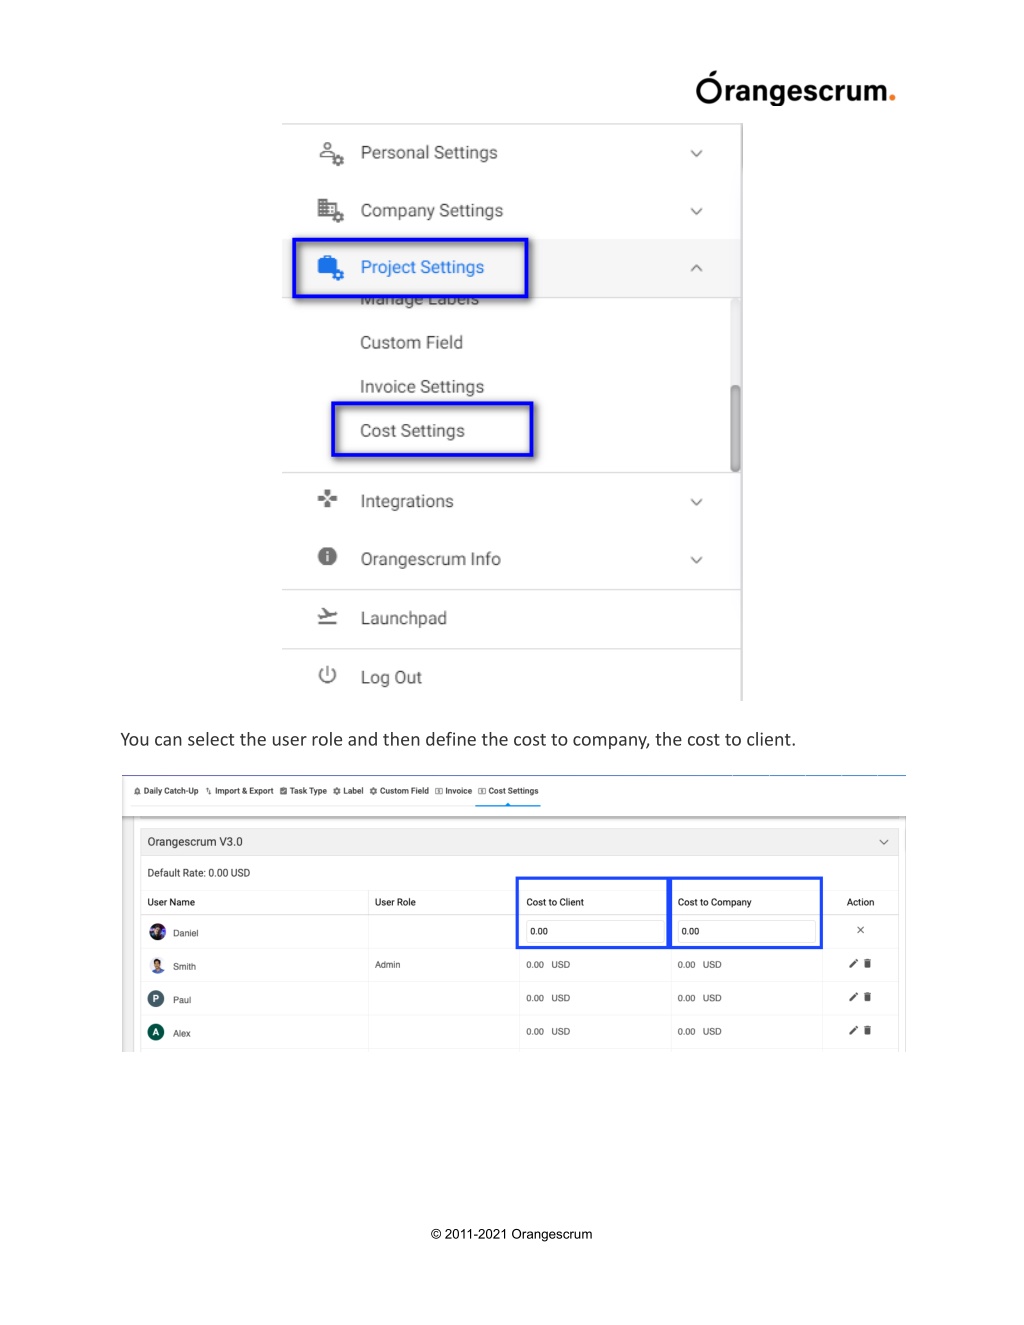Expand Personal Settings with its chevron
The height and width of the screenshot is (1325, 1024).
(697, 153)
